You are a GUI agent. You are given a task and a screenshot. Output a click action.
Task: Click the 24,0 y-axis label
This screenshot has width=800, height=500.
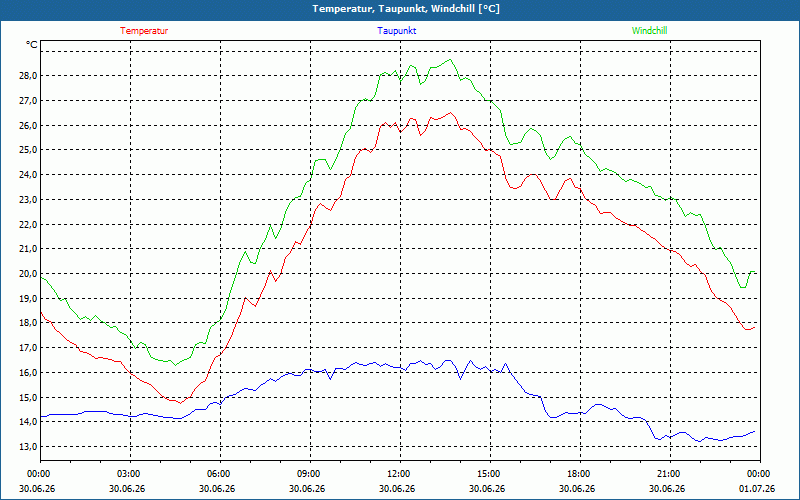[28, 174]
